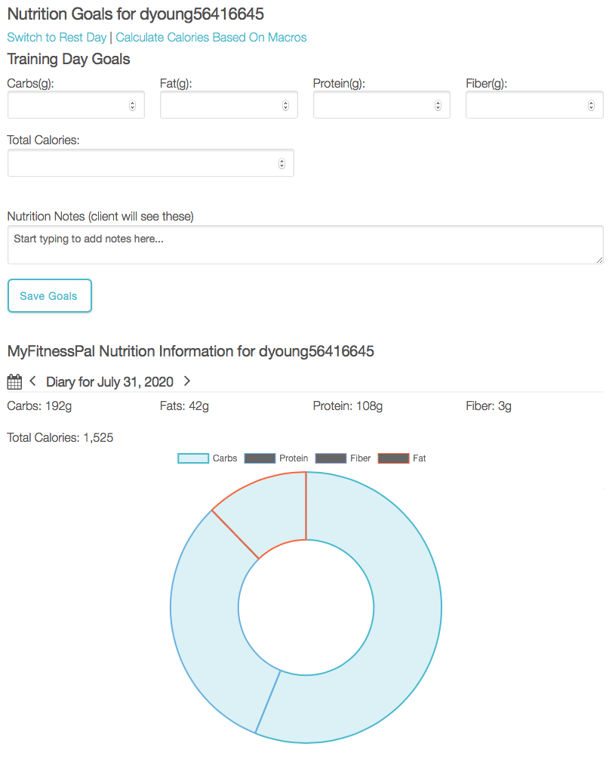Go to previous diary day arrow
The width and height of the screenshot is (609, 768).
(x=33, y=381)
